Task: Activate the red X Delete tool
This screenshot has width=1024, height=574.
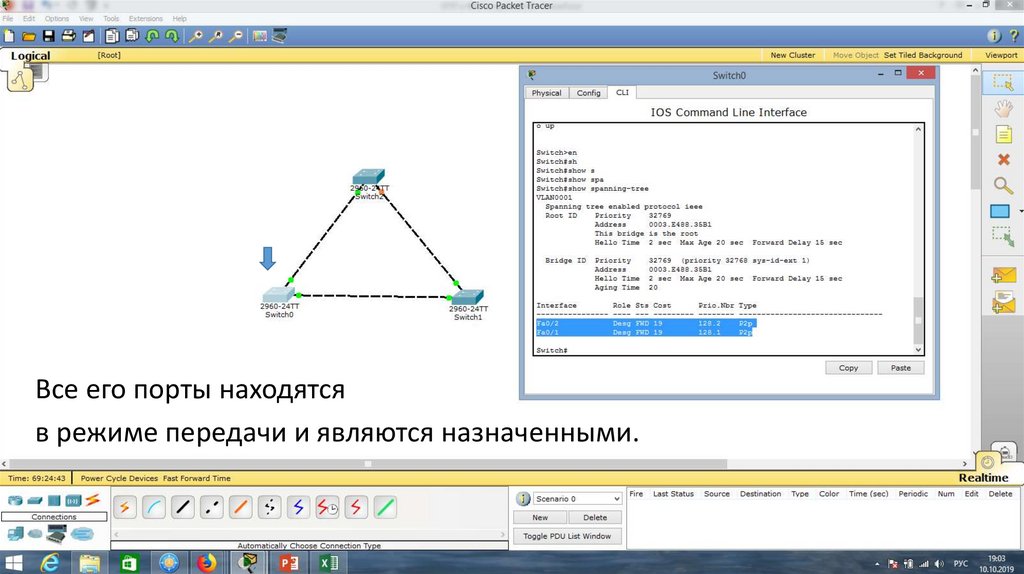Action: click(1004, 159)
